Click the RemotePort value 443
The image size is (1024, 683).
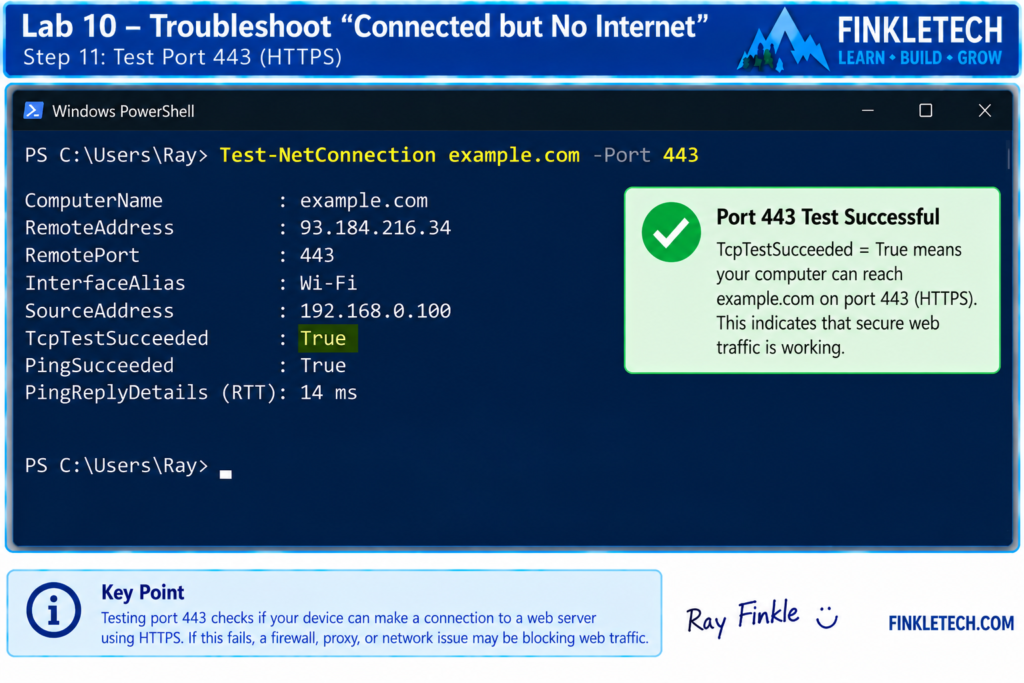[x=317, y=255]
